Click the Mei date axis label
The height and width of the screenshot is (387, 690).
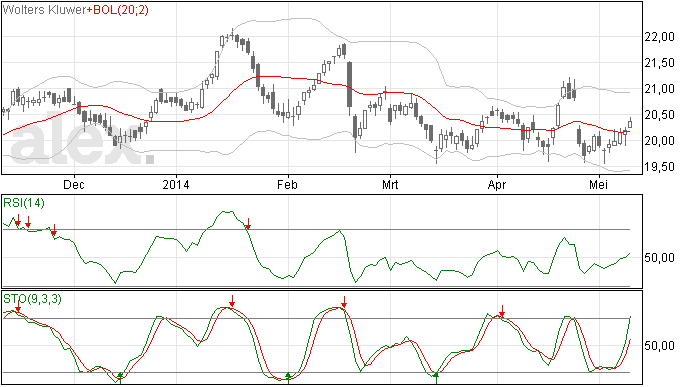click(x=598, y=184)
